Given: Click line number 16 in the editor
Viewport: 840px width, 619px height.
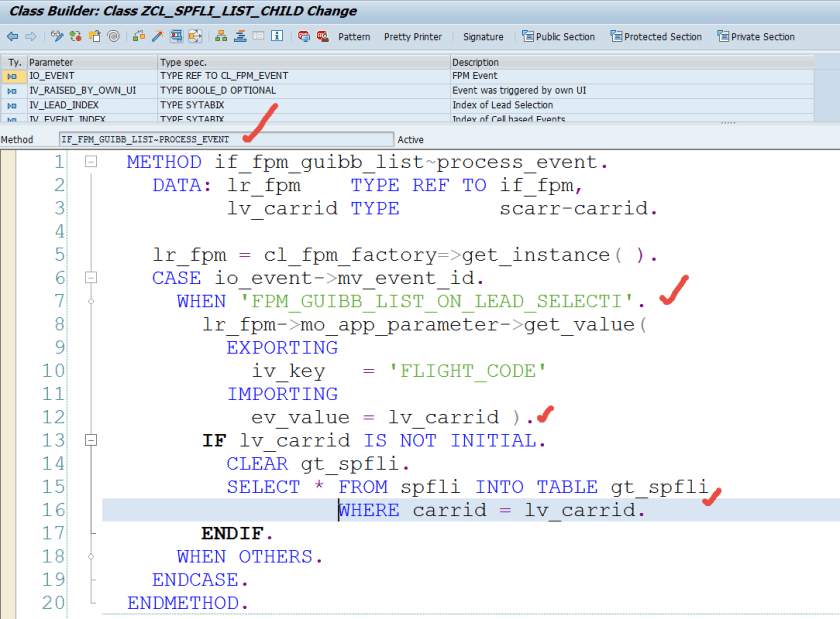Looking at the screenshot, I should [x=54, y=510].
